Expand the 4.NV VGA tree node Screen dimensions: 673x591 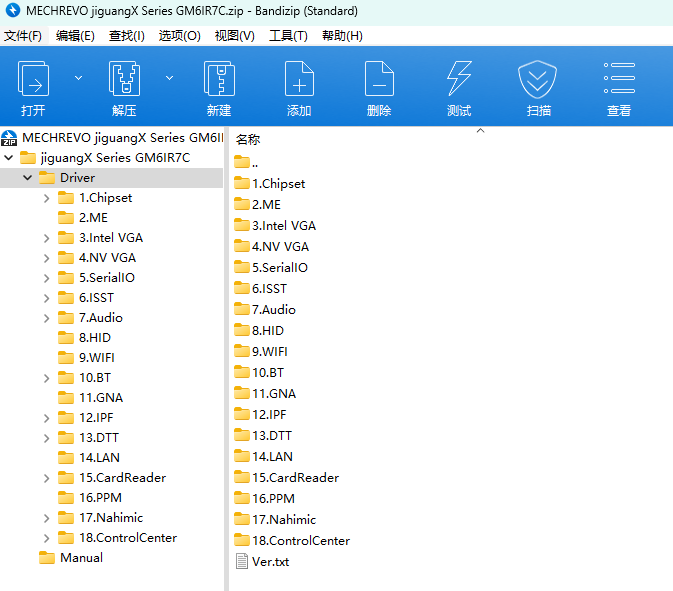point(46,258)
